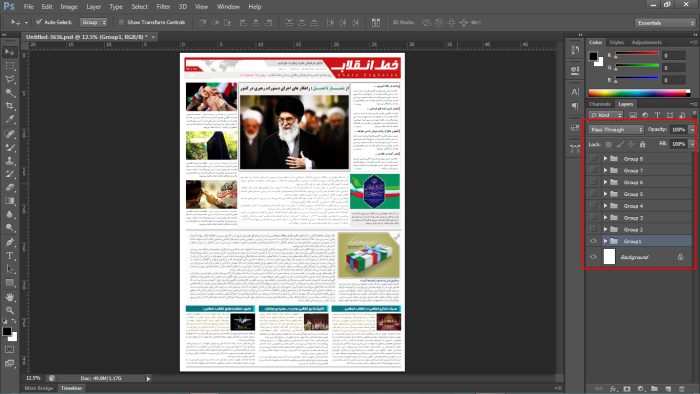
Task: Select the Pen tool
Action: [9, 242]
